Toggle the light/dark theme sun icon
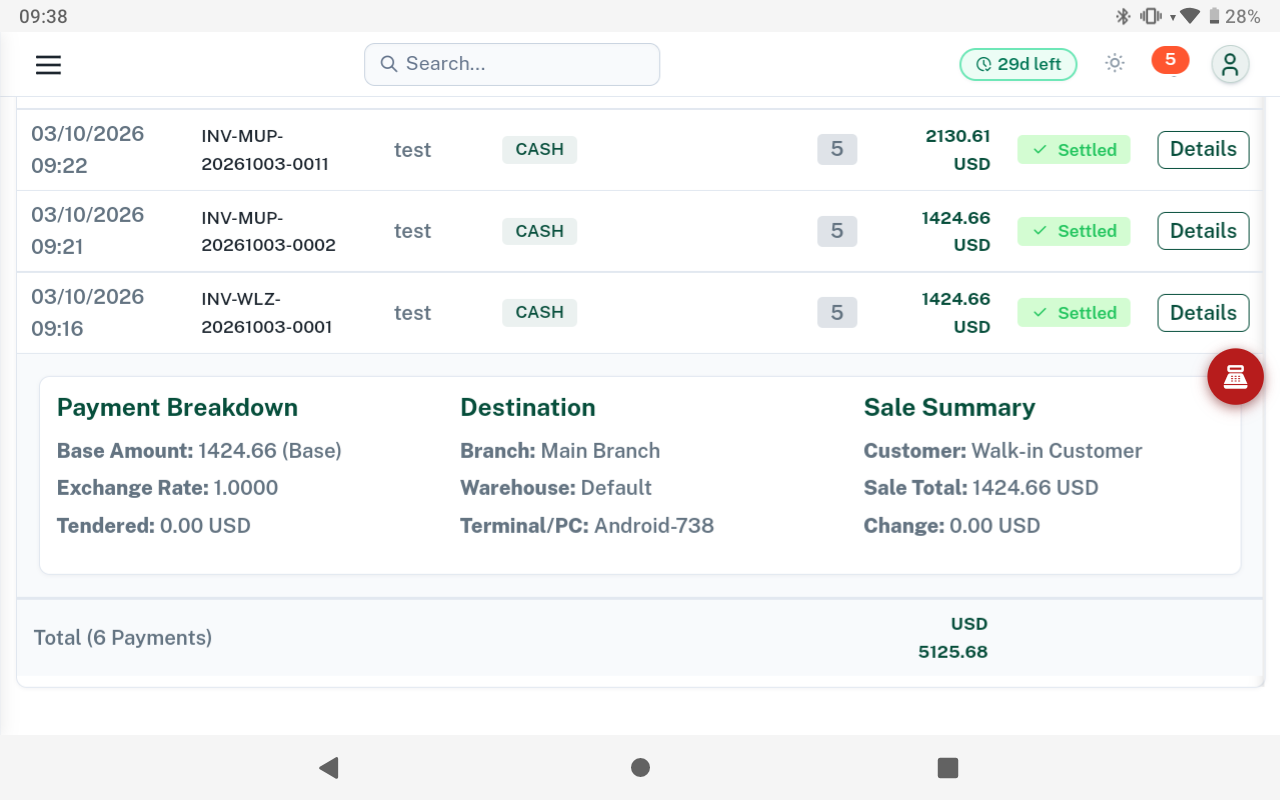Image resolution: width=1280 pixels, height=800 pixels. click(1115, 64)
